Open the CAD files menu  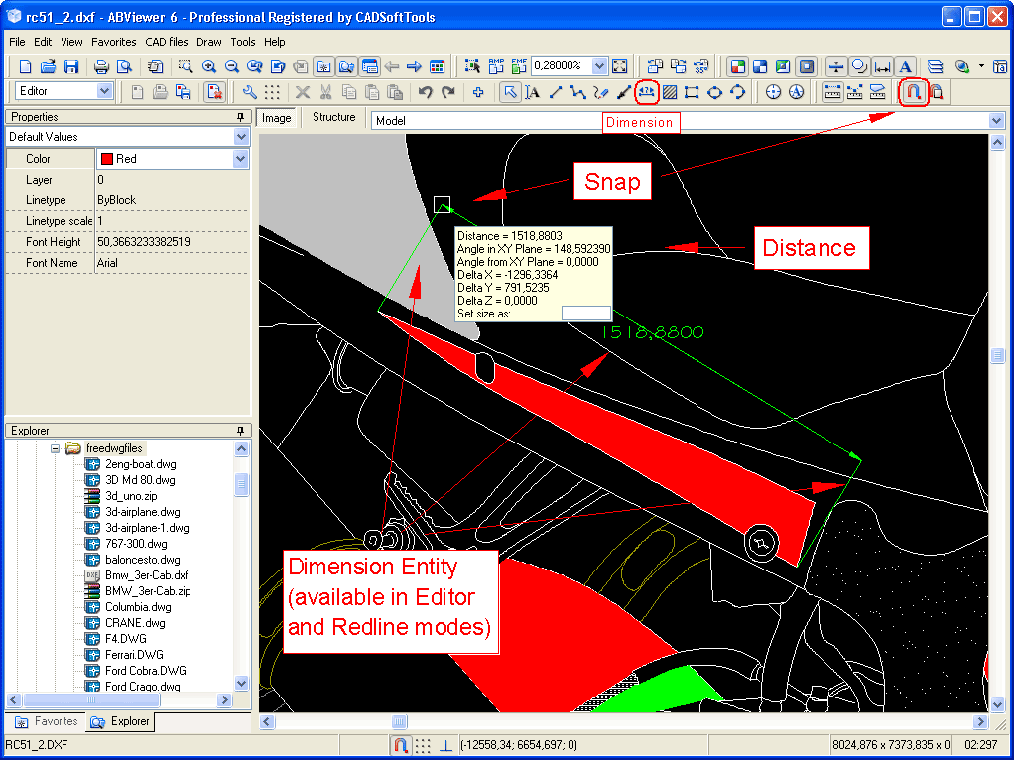tap(167, 42)
